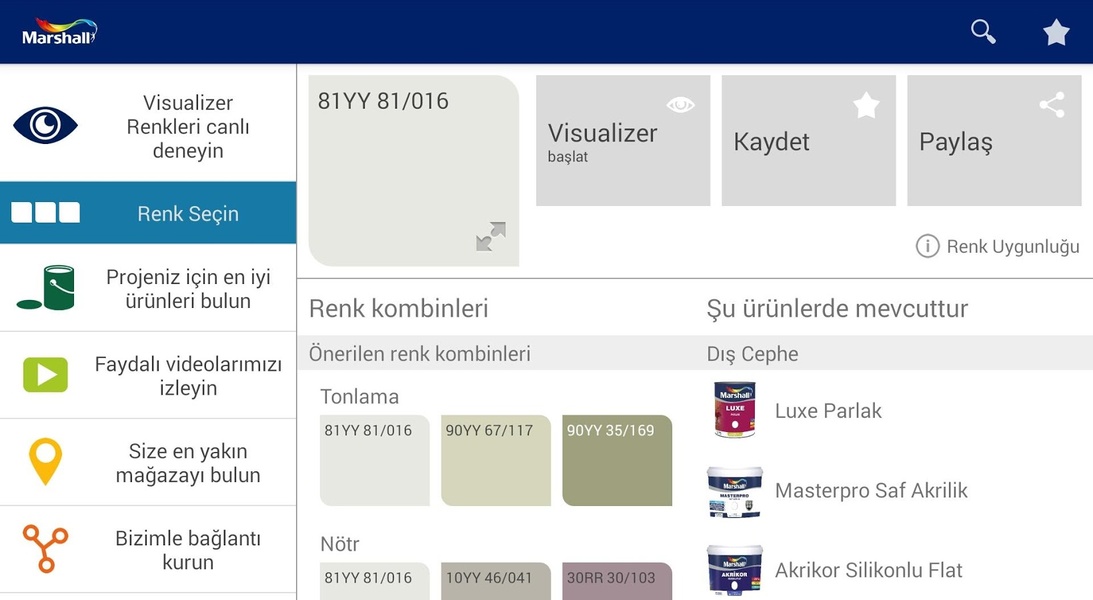This screenshot has width=1093, height=600.
Task: Open Size en yakın mağazayı bulun
Action: tap(148, 462)
